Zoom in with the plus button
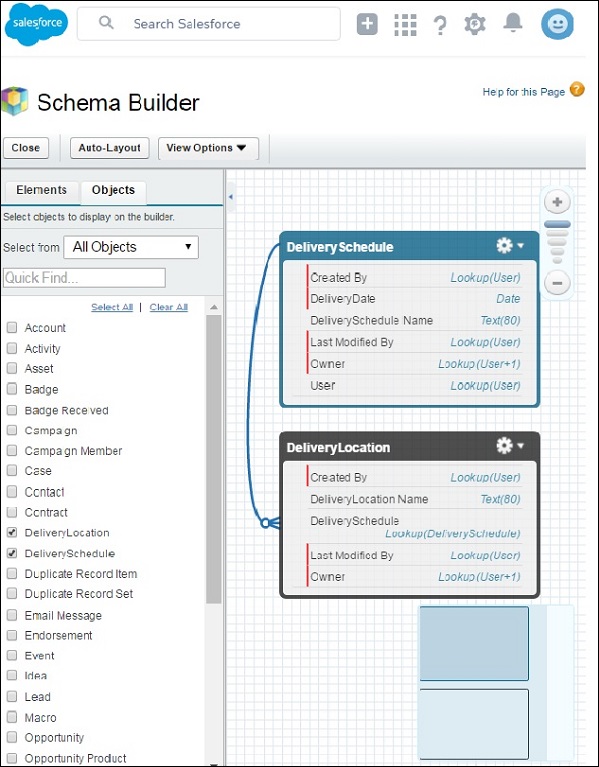 (557, 203)
